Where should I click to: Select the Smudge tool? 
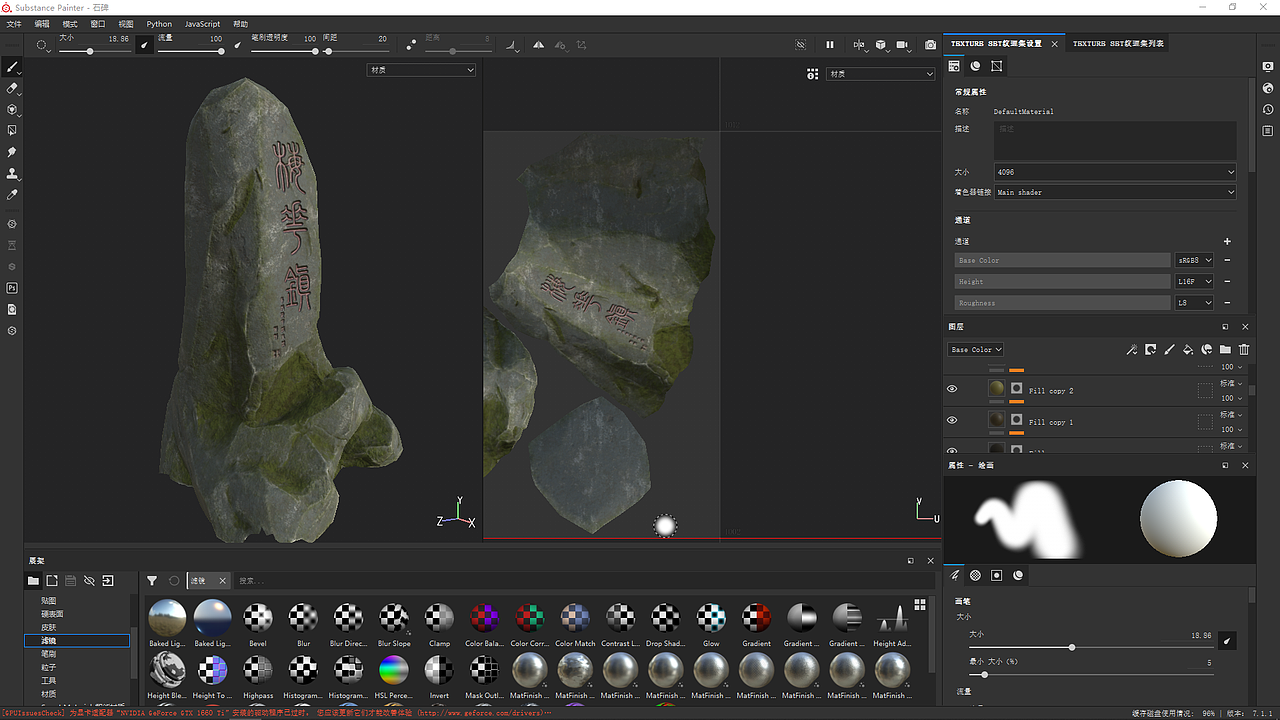(12, 152)
